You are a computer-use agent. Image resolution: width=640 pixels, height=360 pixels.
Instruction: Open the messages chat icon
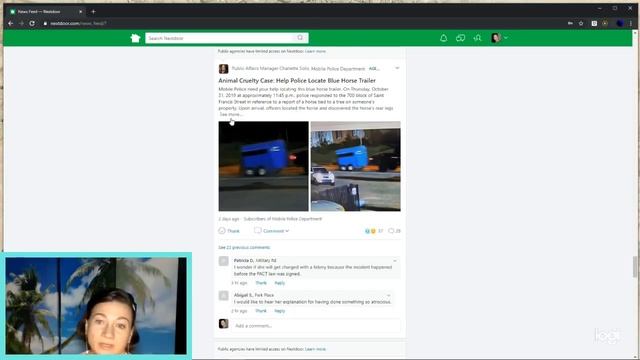(460, 38)
